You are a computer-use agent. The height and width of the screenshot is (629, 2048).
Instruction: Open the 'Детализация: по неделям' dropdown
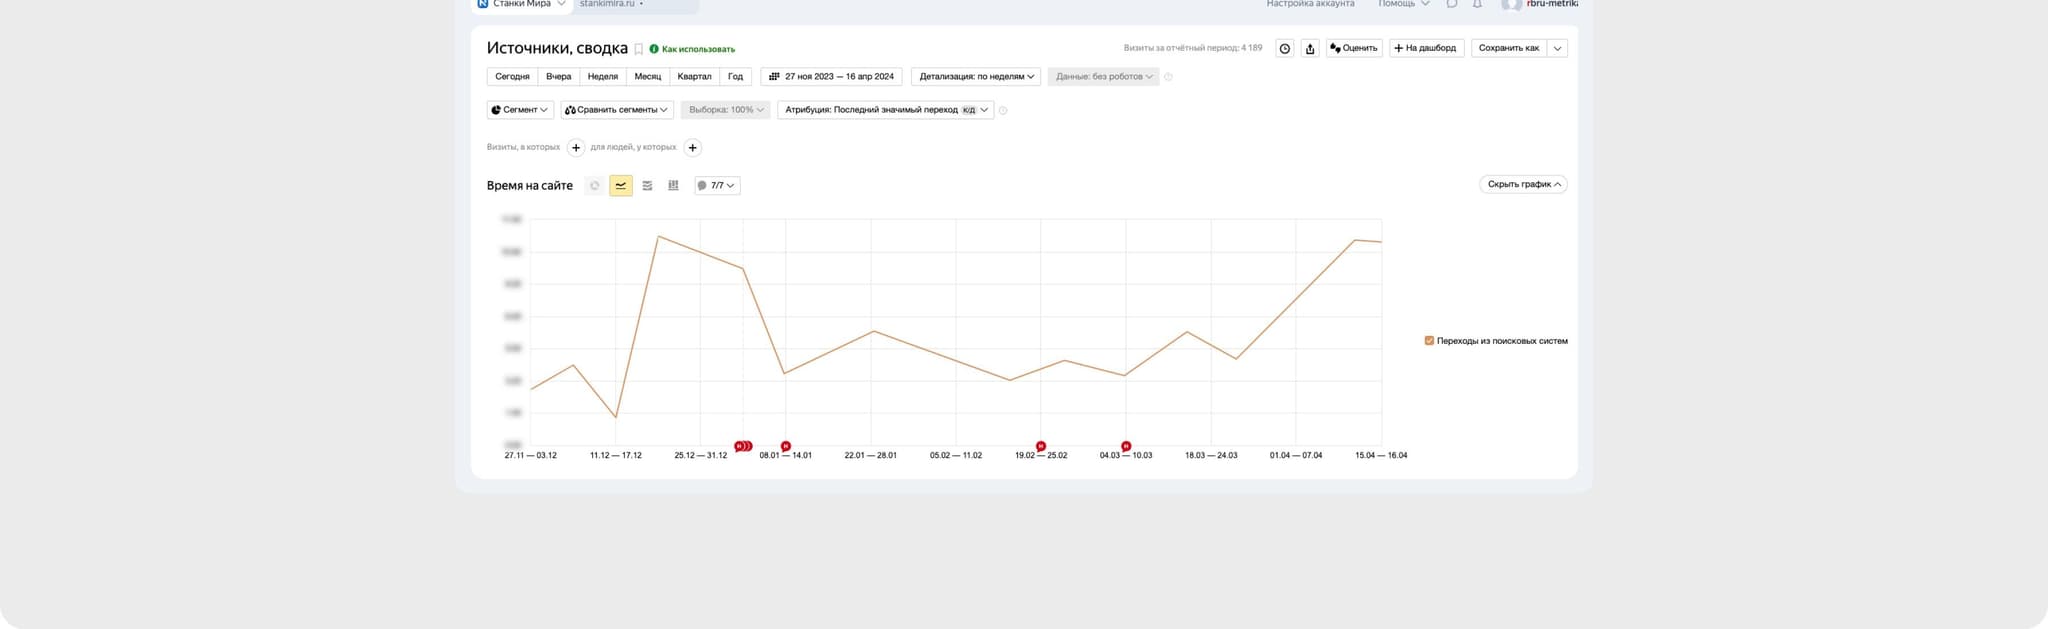click(x=976, y=77)
